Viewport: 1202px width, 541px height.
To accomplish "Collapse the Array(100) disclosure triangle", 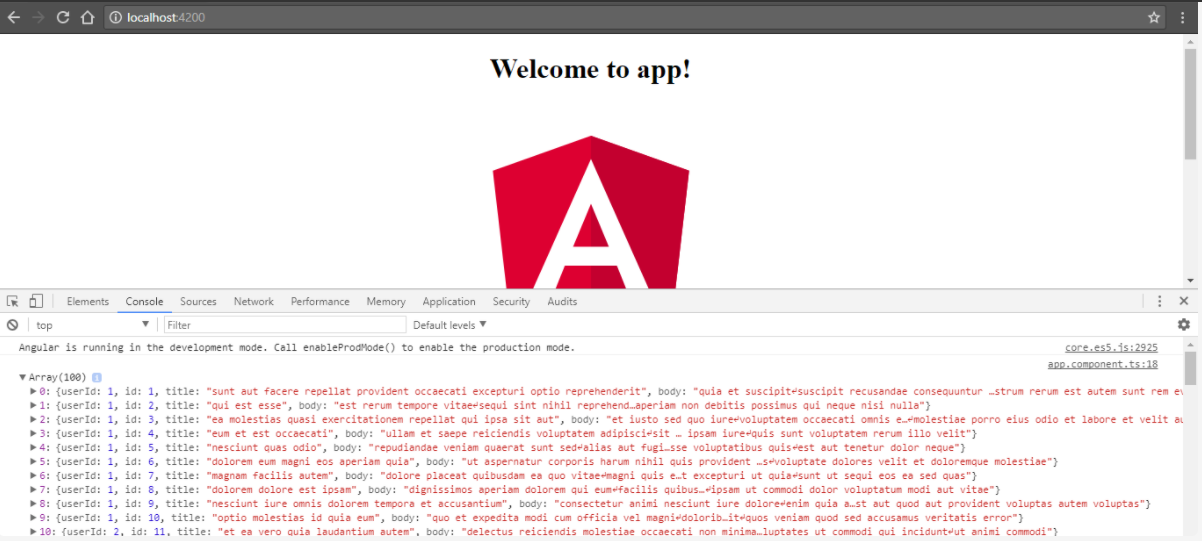I will (x=23, y=377).
